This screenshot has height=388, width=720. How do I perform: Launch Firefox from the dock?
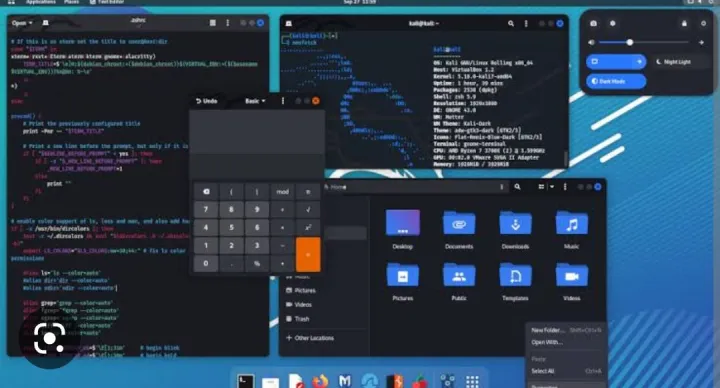[x=321, y=381]
